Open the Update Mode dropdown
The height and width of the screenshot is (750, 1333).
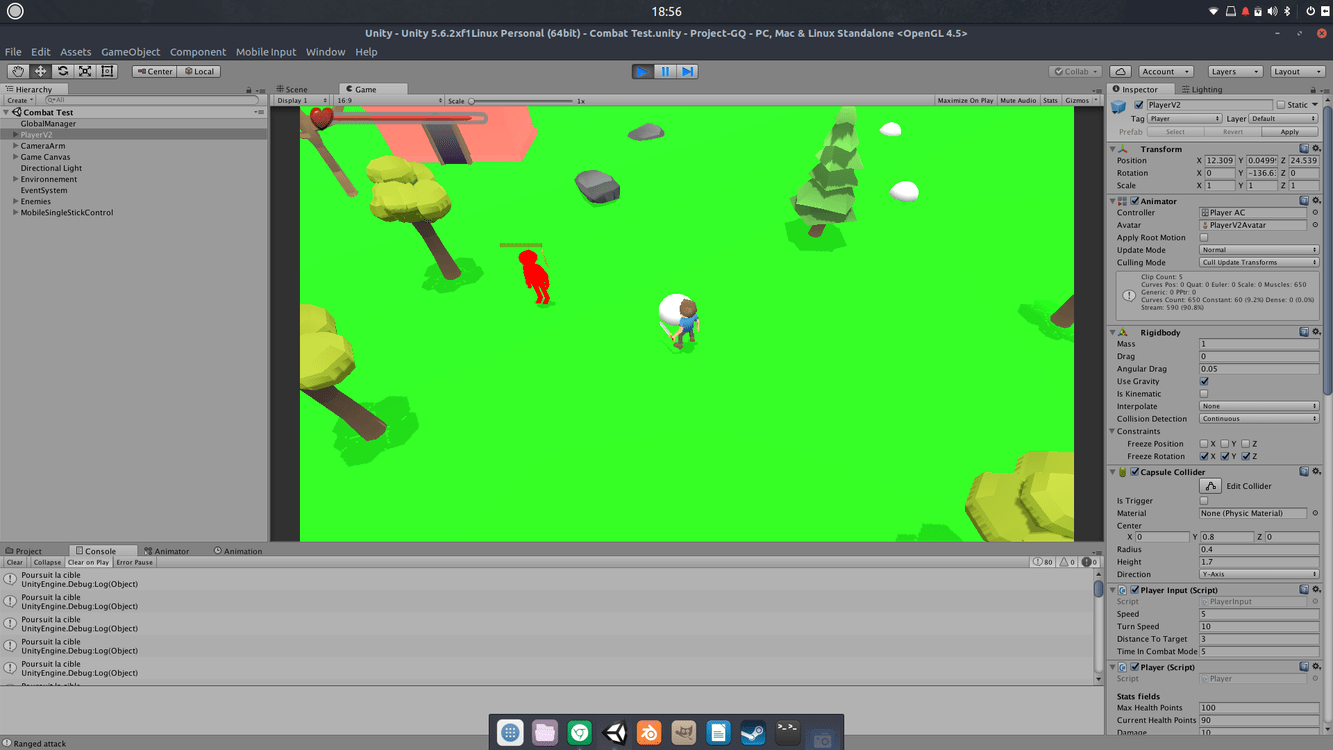[x=1259, y=250]
